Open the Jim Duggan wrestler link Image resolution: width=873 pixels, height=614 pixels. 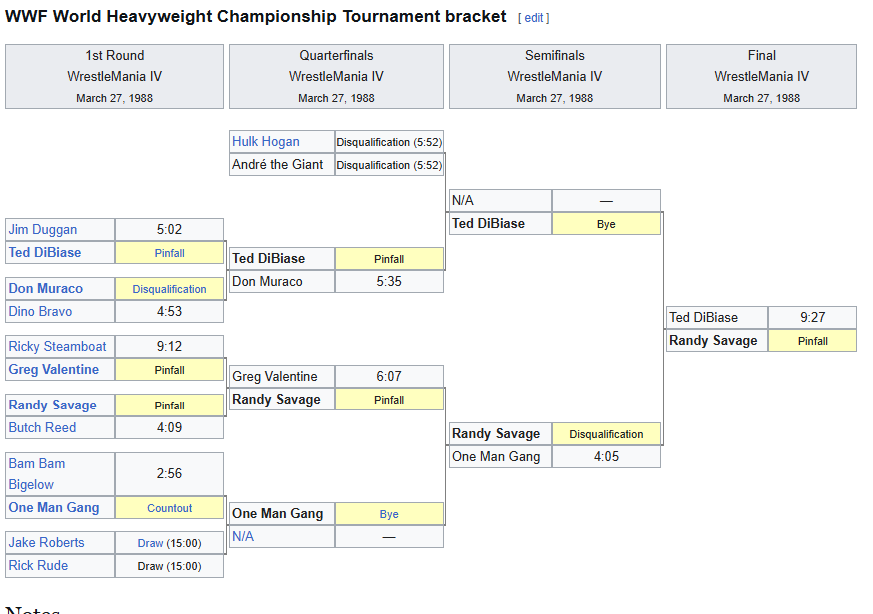pos(43,229)
